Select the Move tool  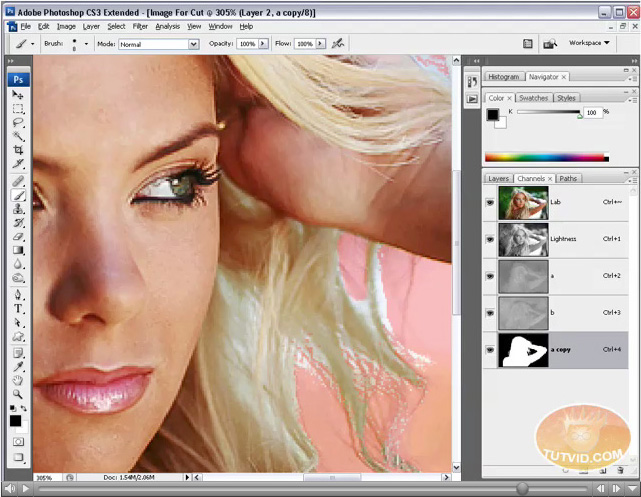[x=18, y=95]
